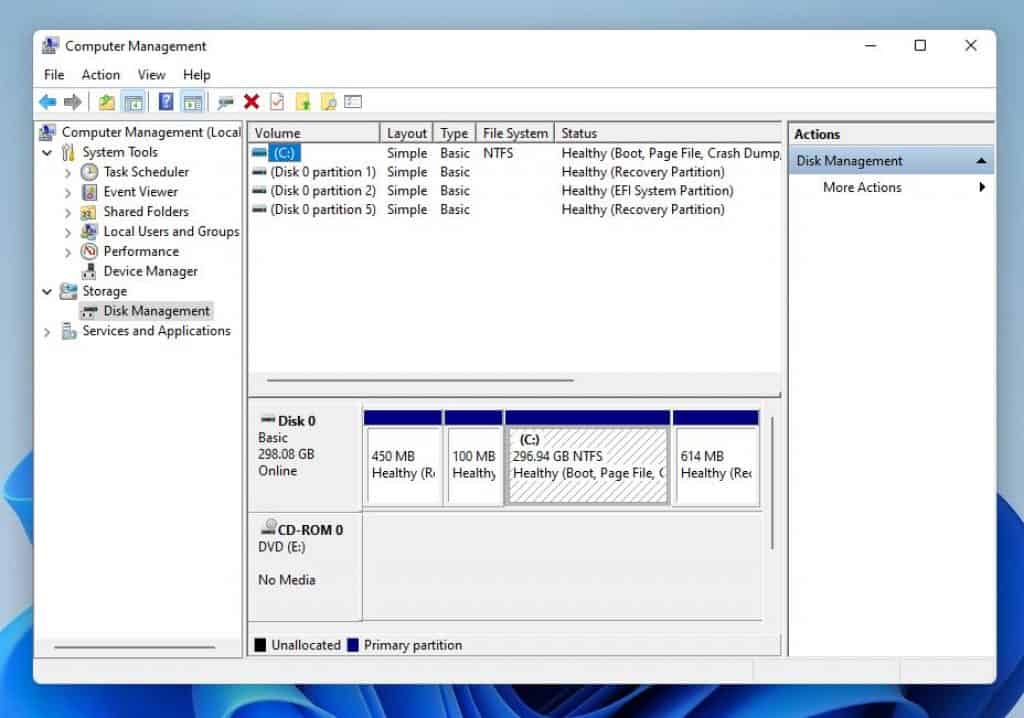Click the blue Primary partition legend swatch
Viewport: 1024px width, 718px height.
coord(353,645)
